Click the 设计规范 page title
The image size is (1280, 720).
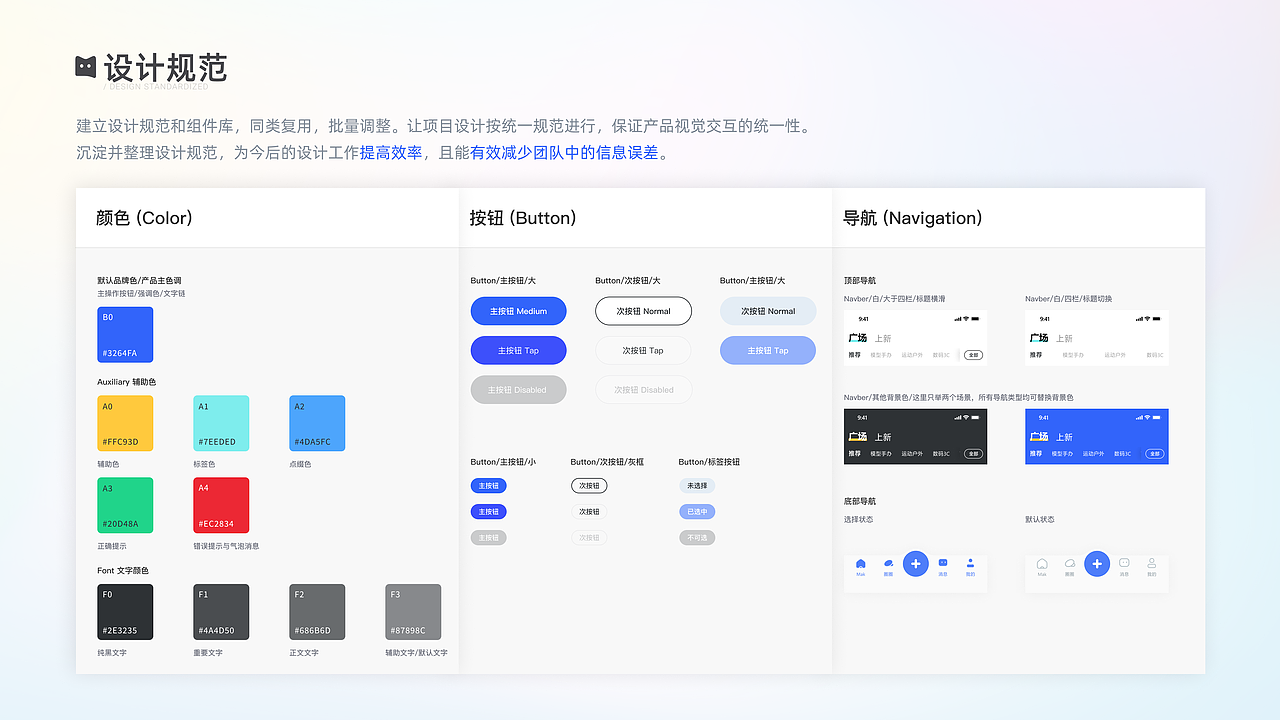coord(166,68)
